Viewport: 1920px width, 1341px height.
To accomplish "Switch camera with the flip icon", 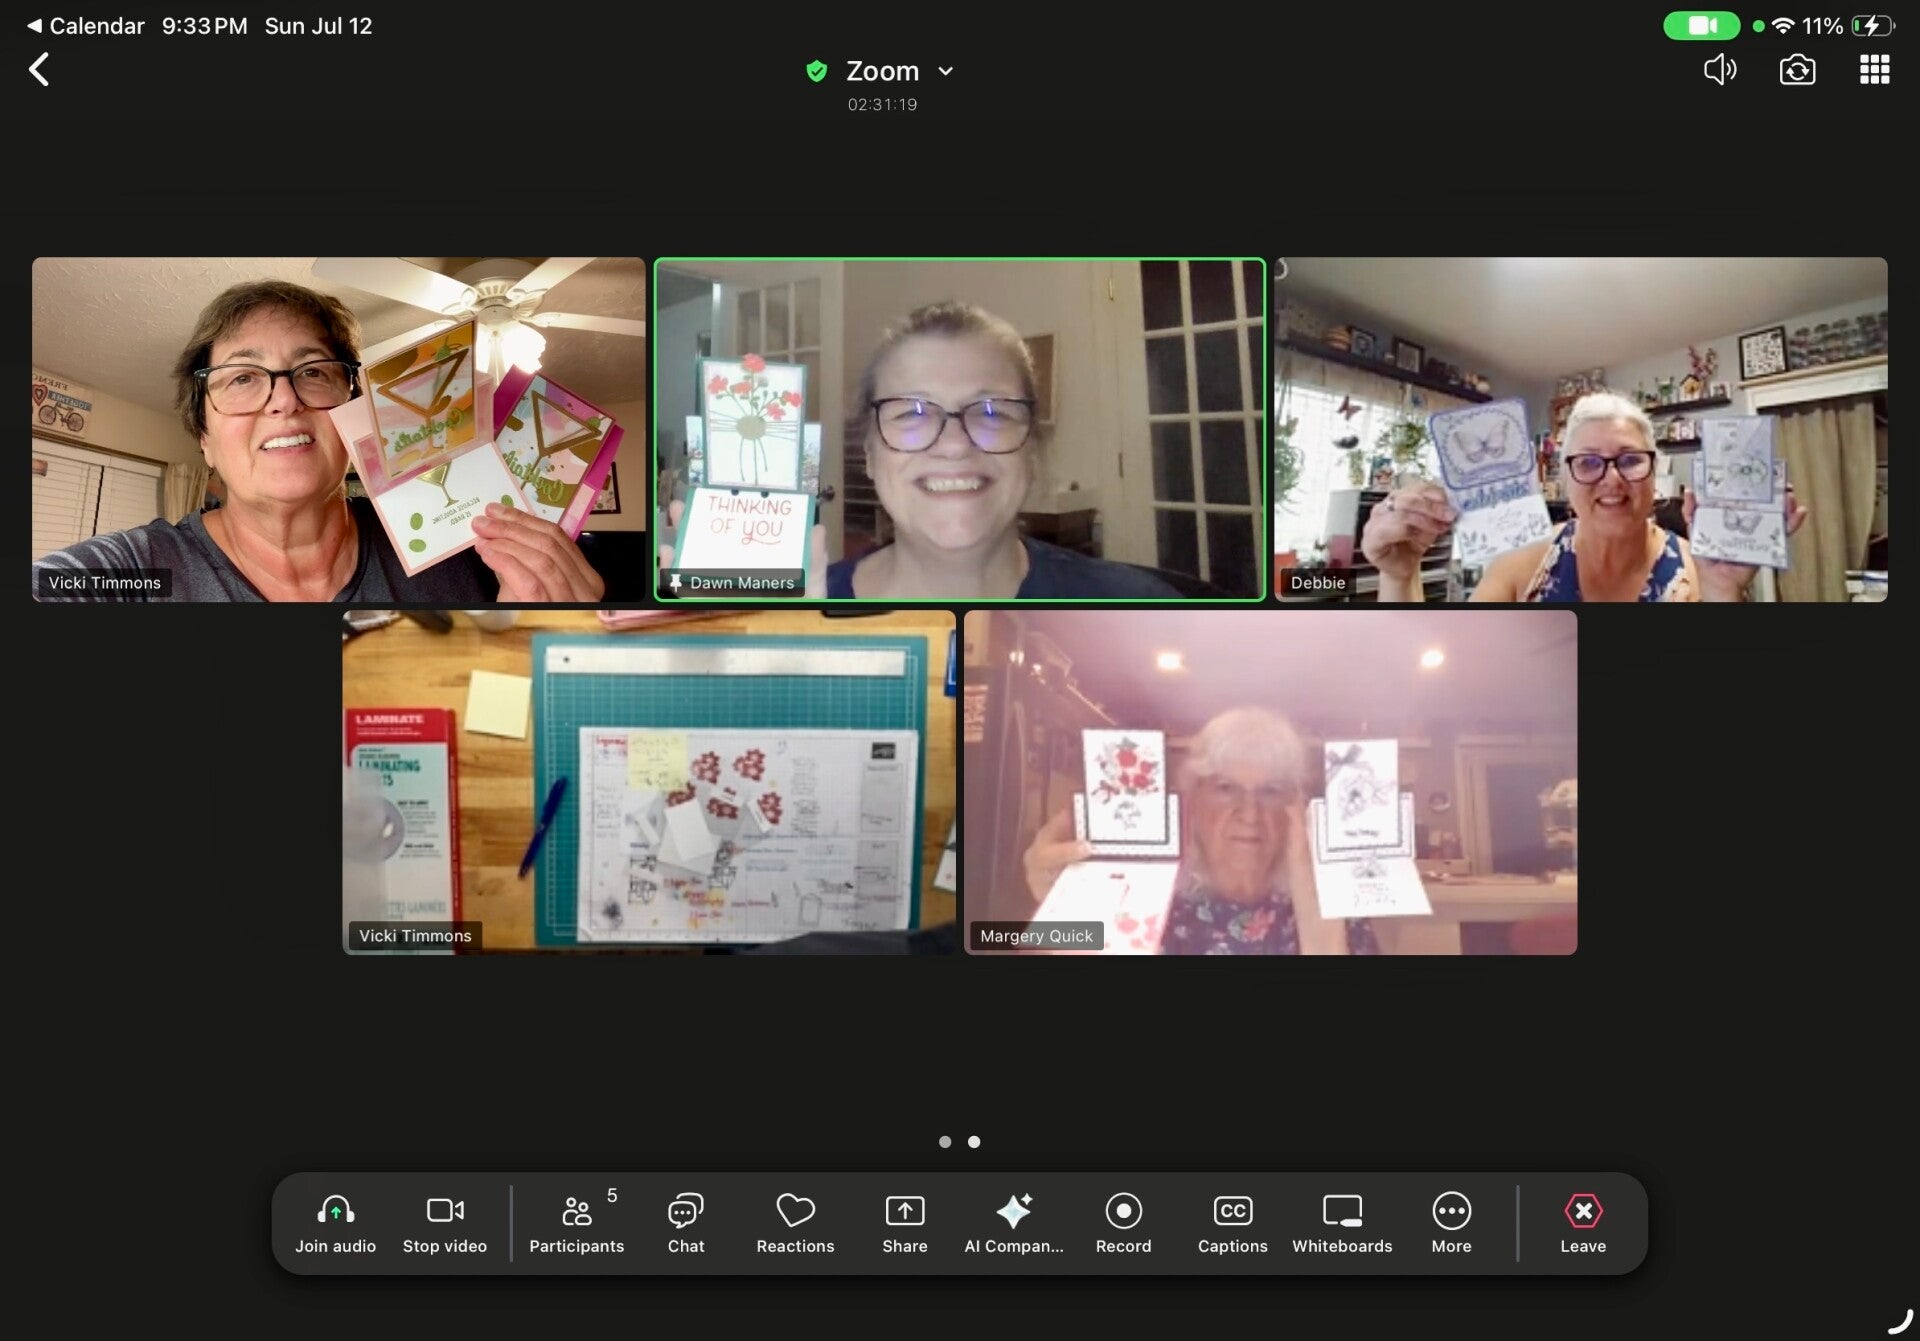I will (1797, 70).
